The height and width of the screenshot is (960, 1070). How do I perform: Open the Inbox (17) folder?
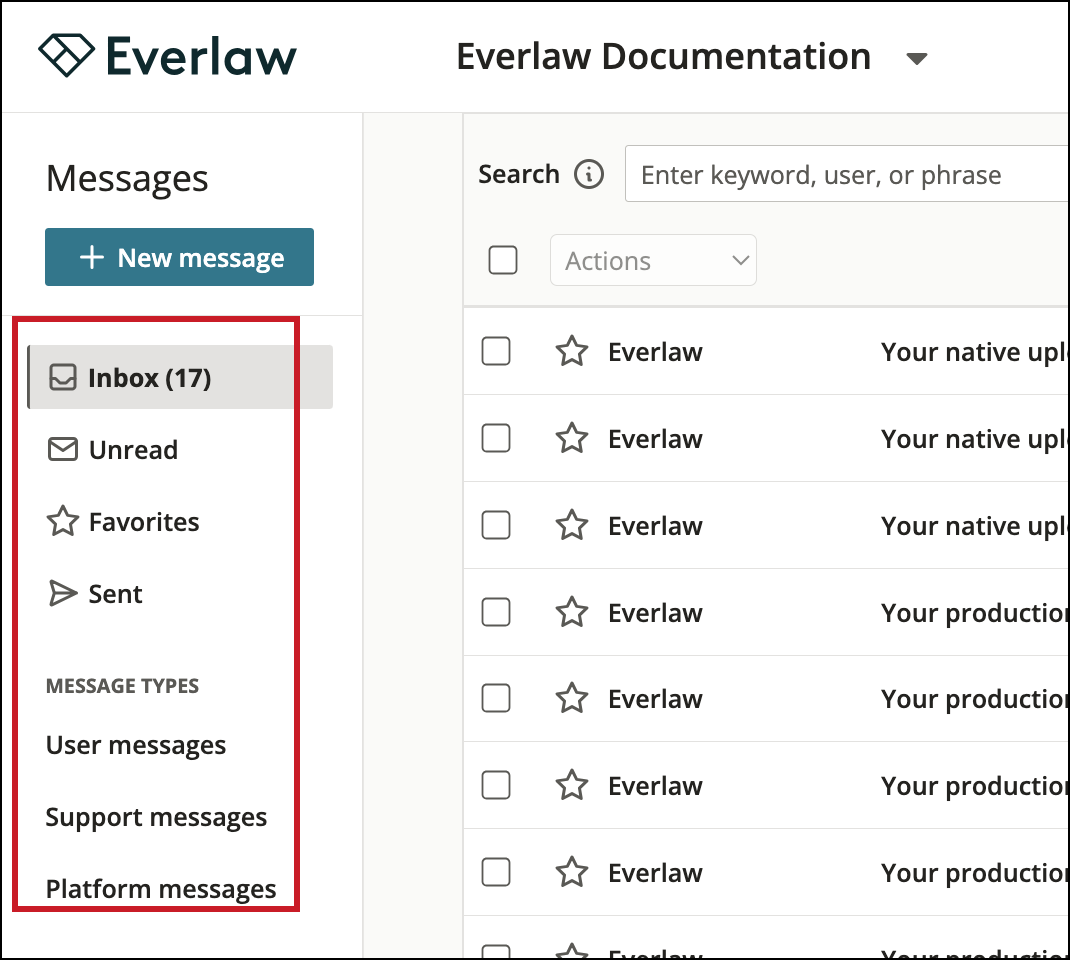point(180,377)
